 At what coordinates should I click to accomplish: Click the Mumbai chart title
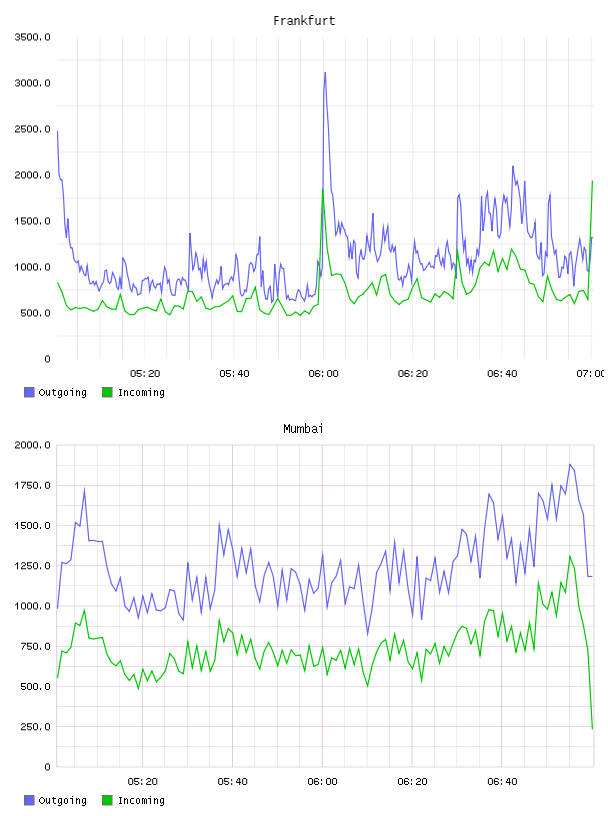pyautogui.click(x=303, y=429)
